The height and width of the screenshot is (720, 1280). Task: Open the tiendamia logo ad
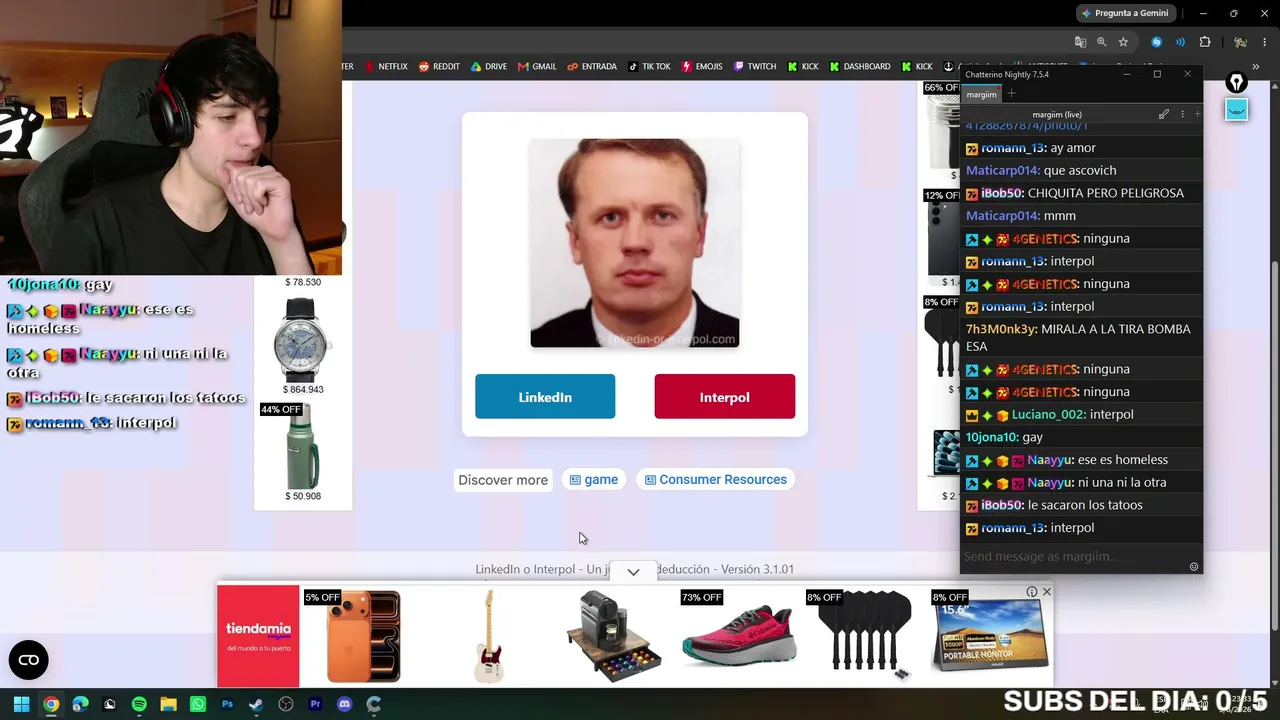(x=258, y=636)
